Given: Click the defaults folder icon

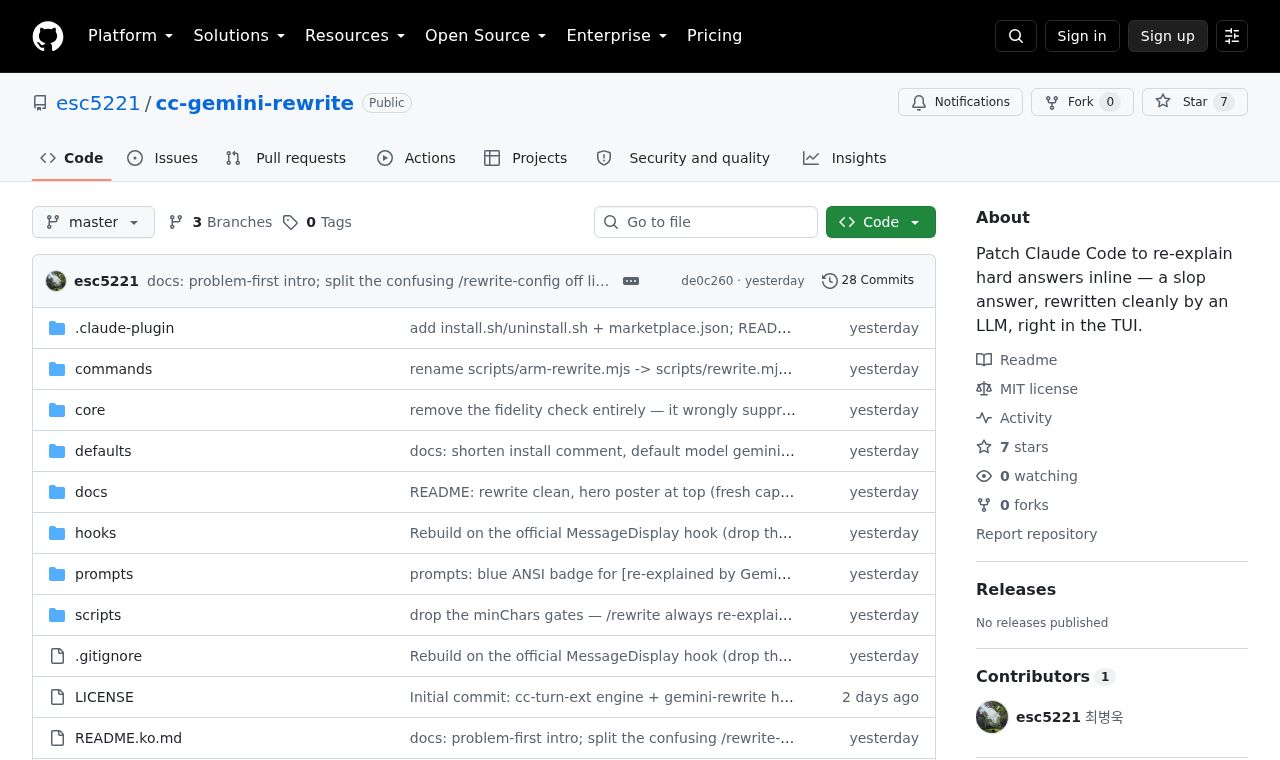Looking at the screenshot, I should pyautogui.click(x=57, y=451).
